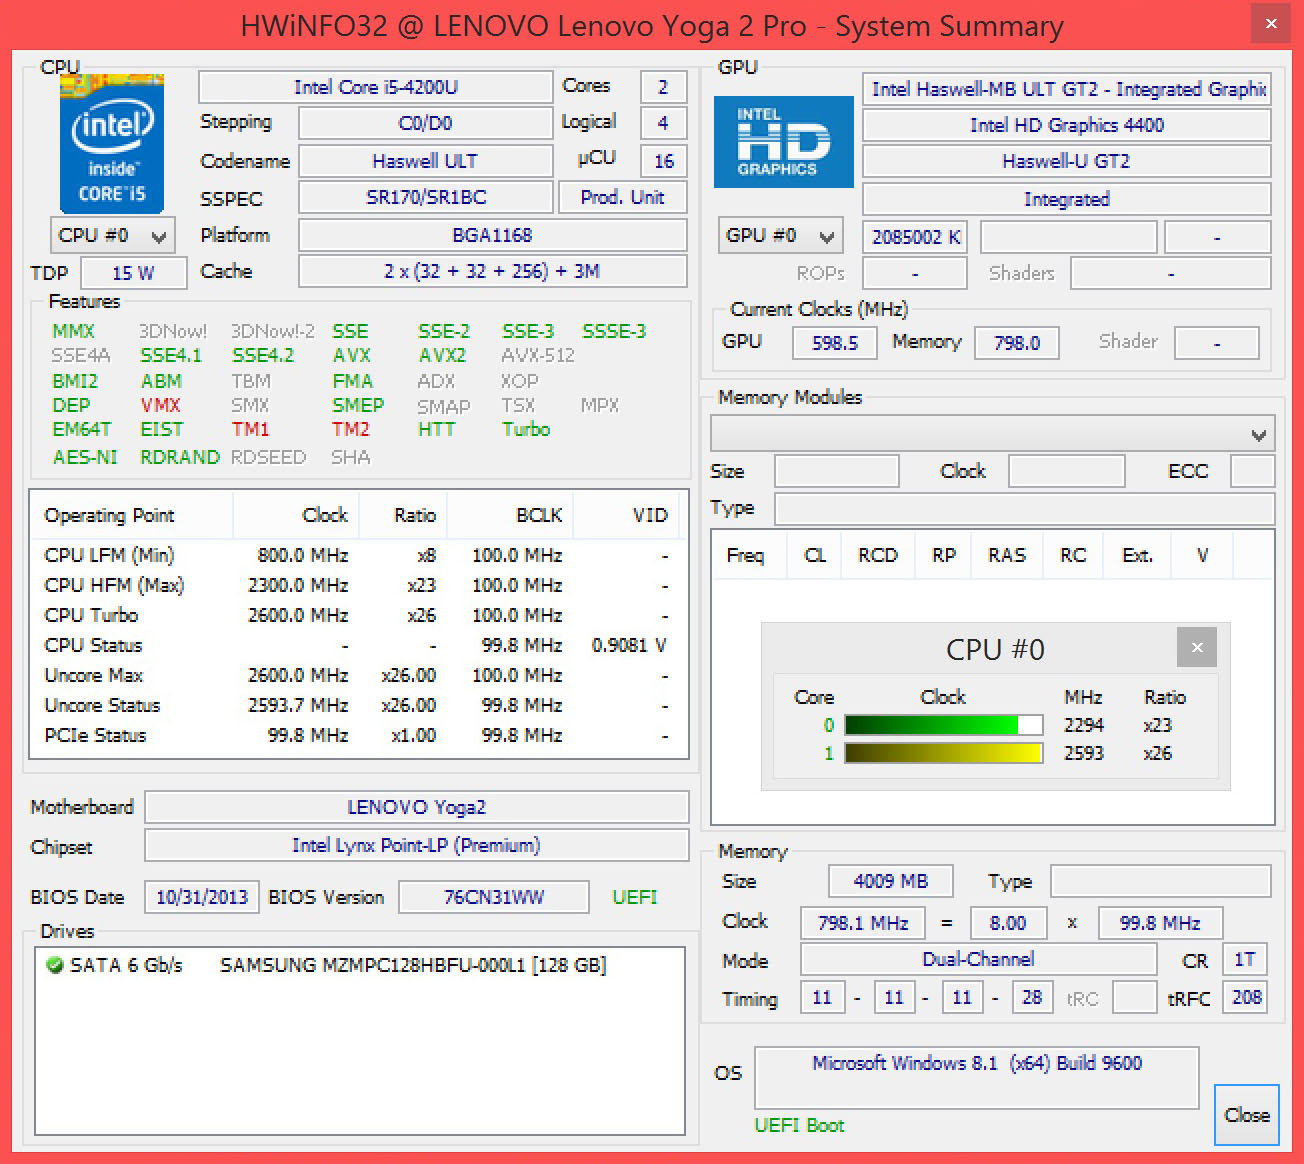Viewport: 1304px width, 1164px height.
Task: Click the red VMX feature flag
Action: click(160, 405)
